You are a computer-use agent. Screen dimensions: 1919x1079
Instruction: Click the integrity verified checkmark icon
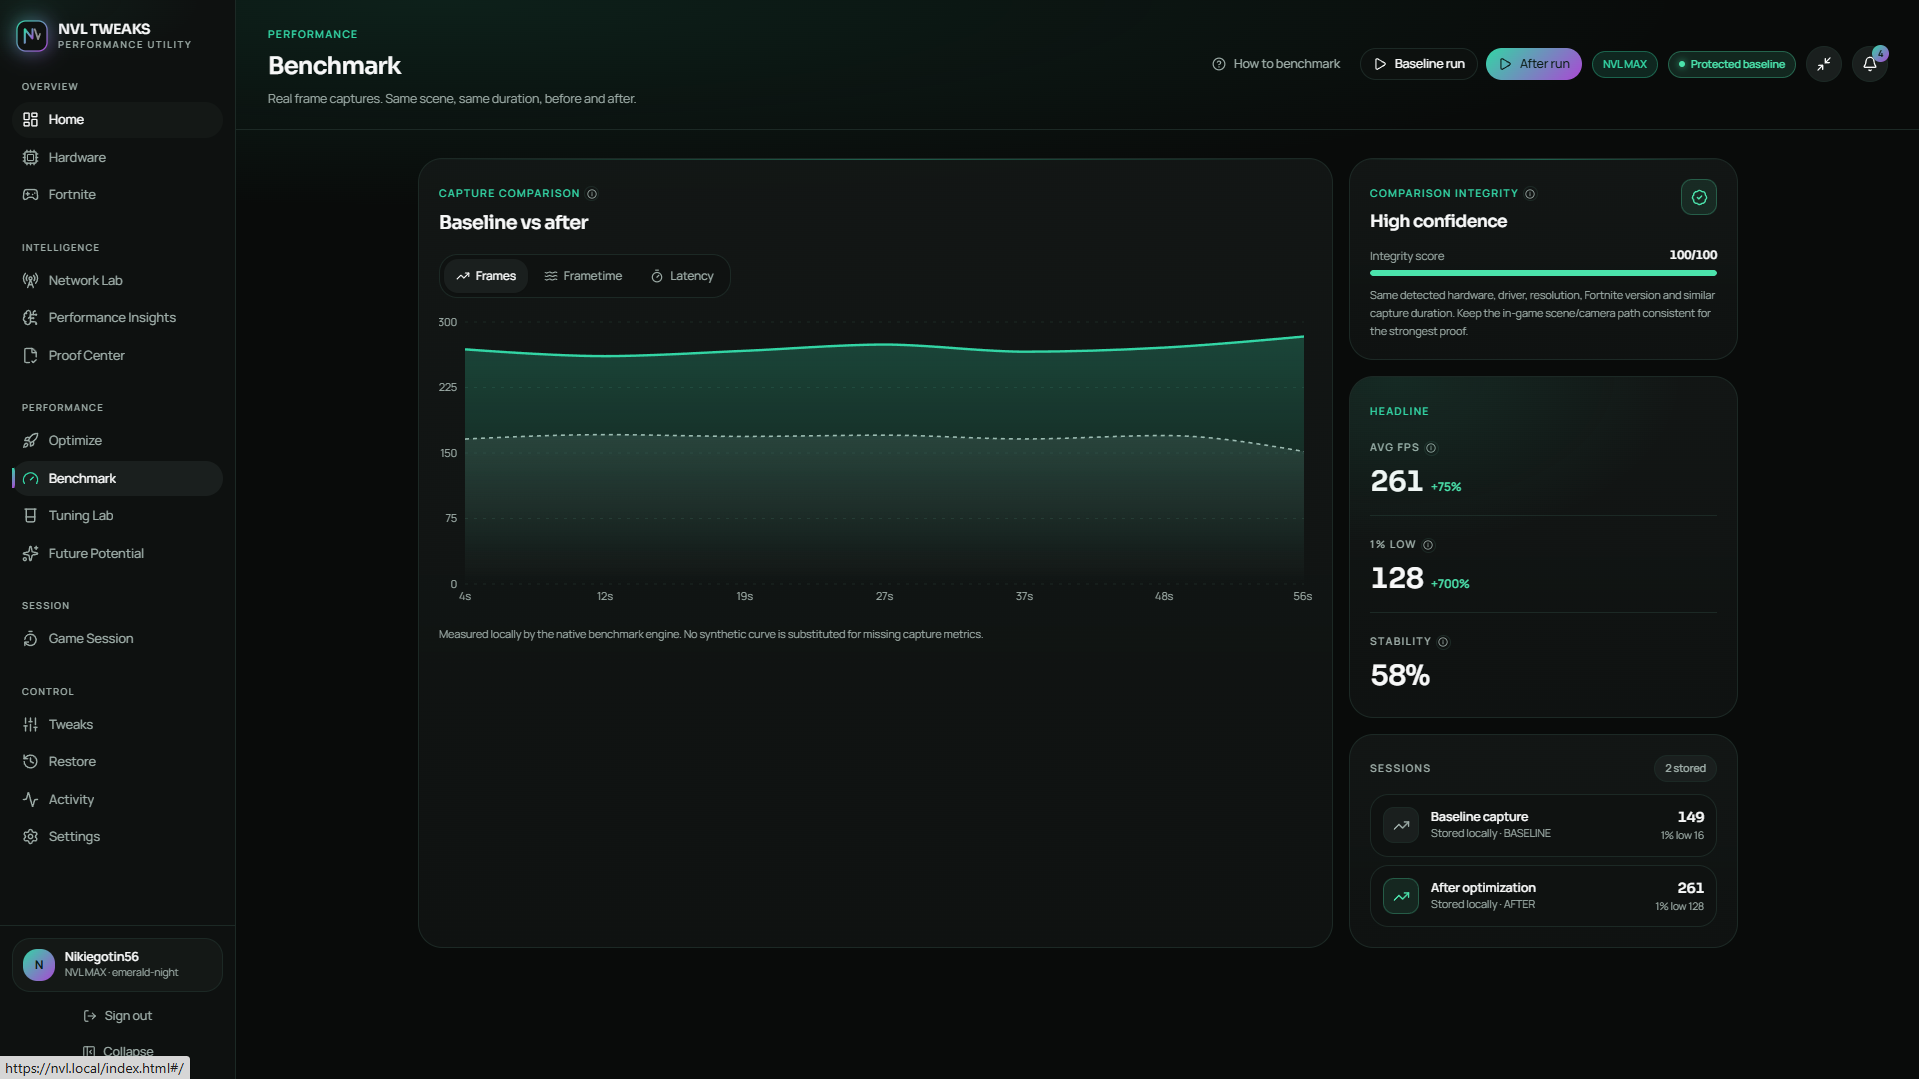1699,198
